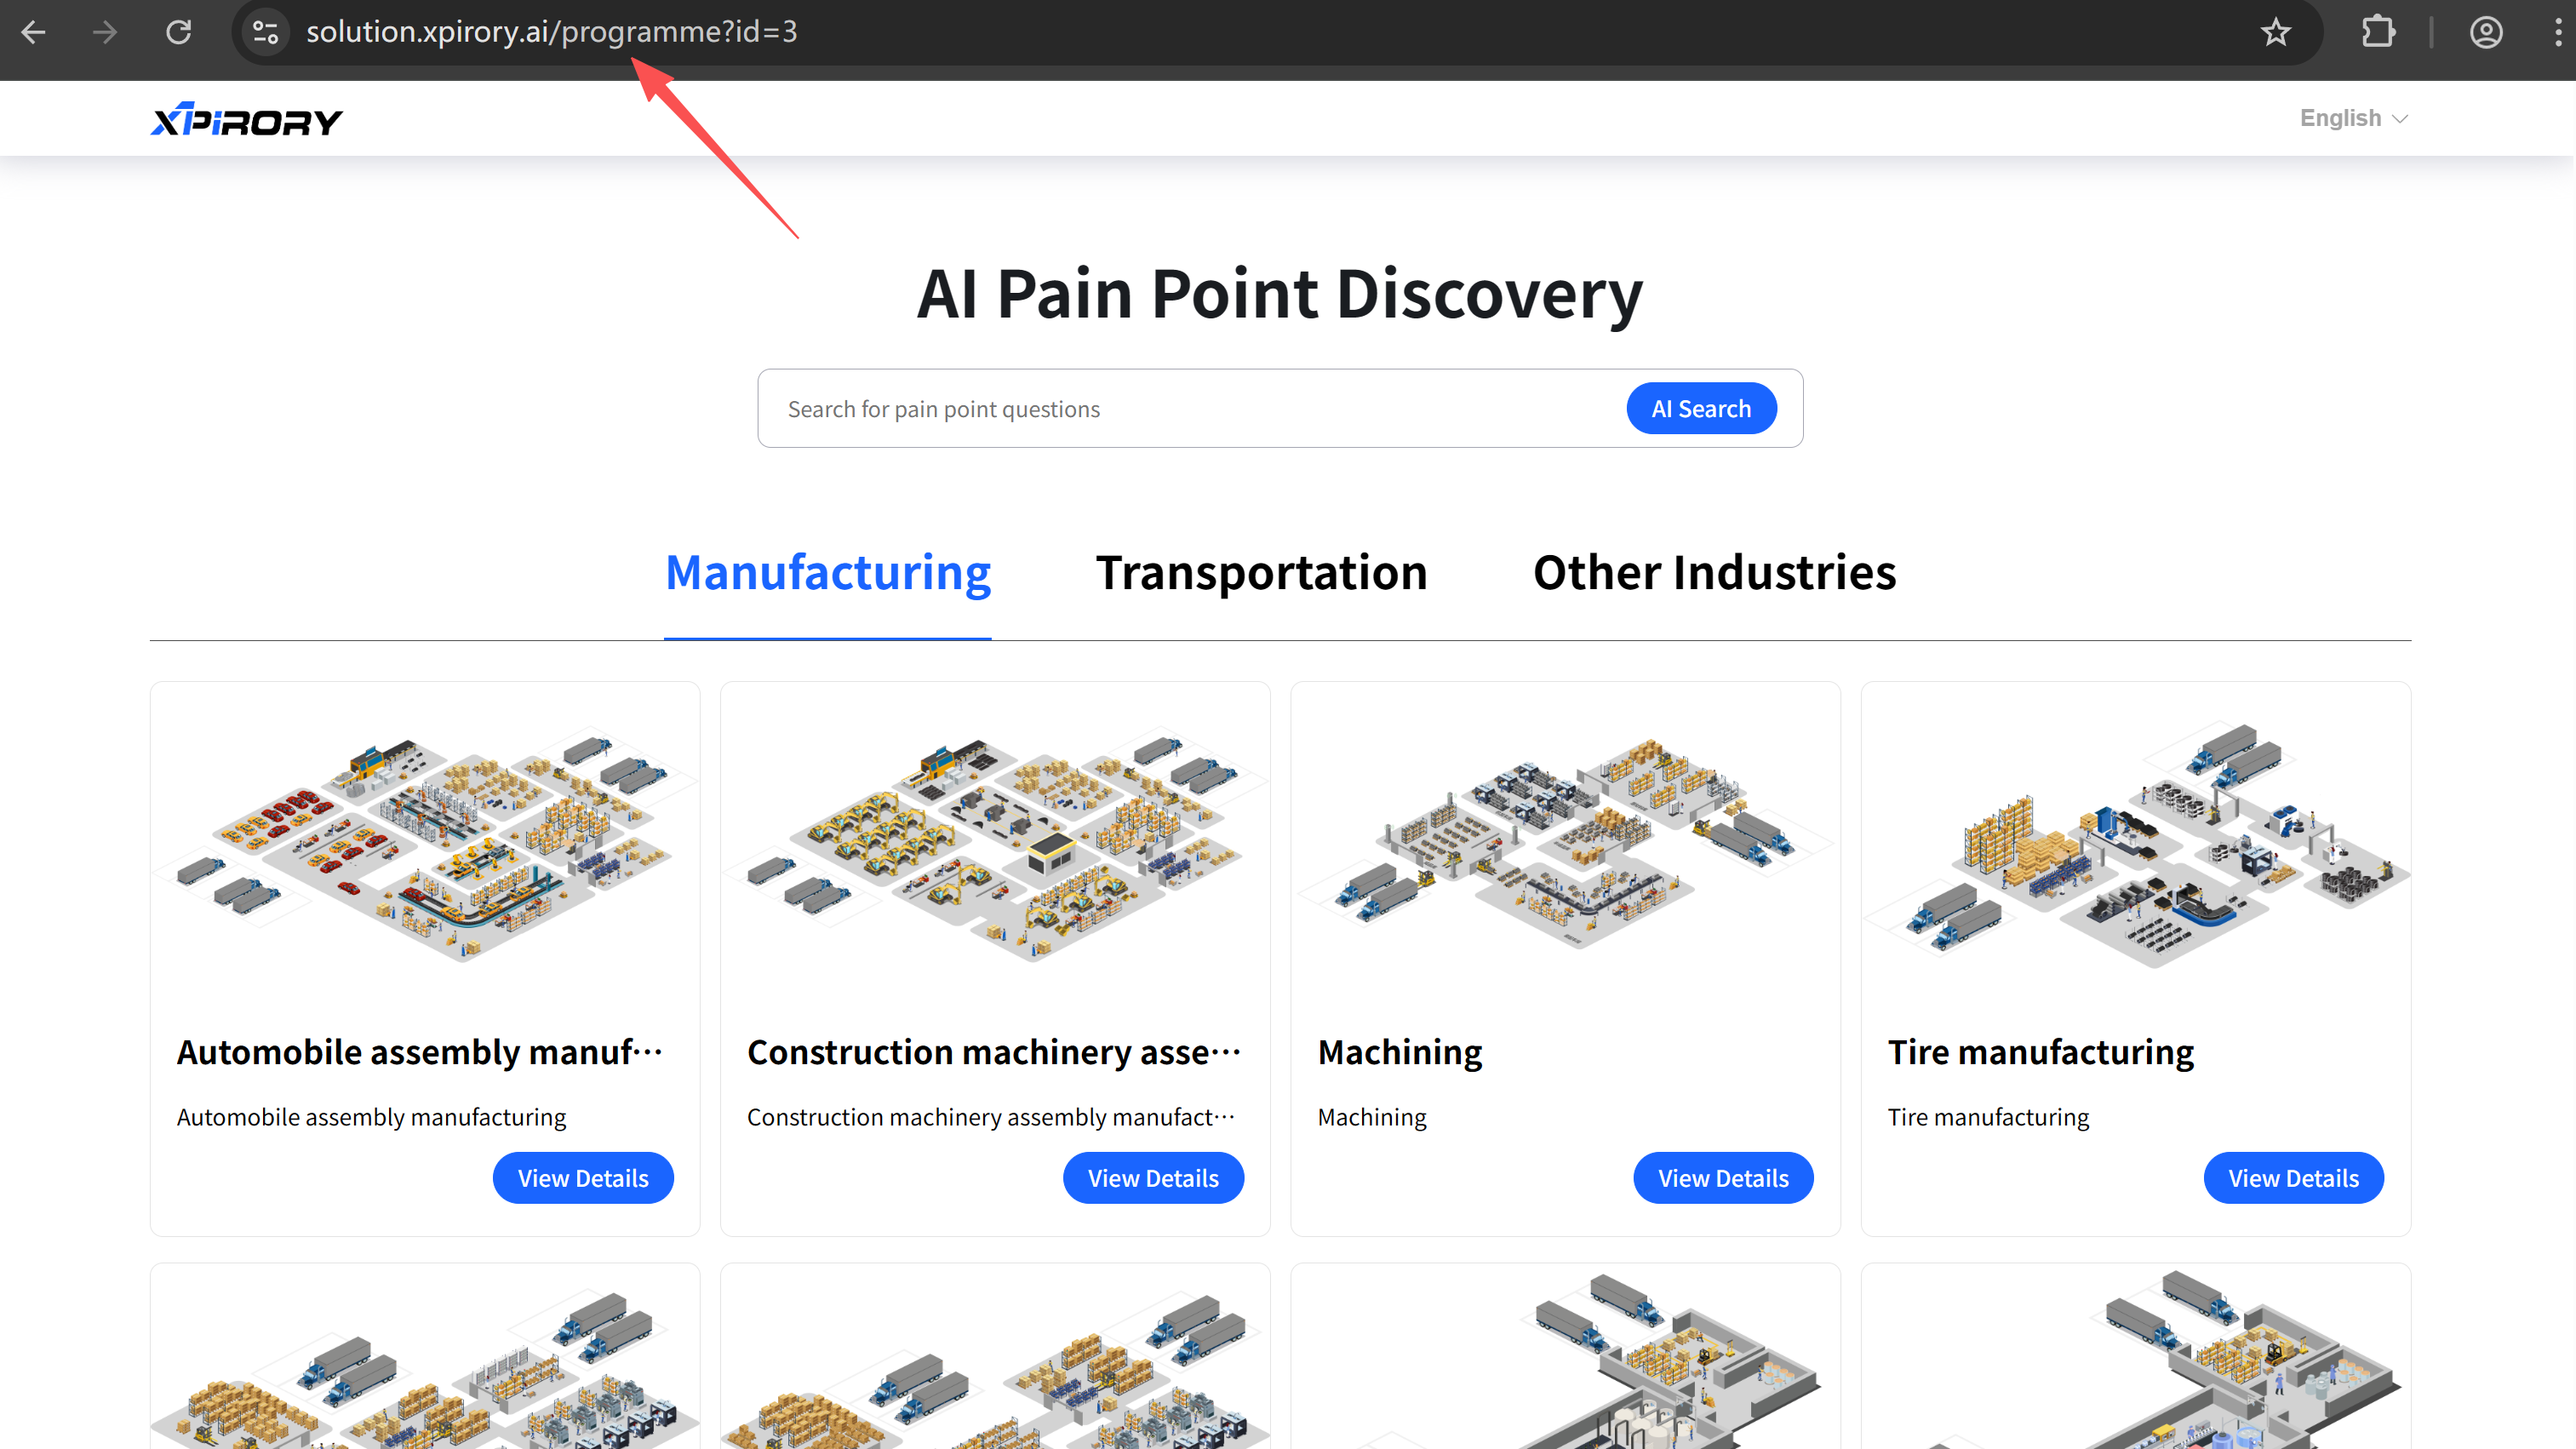View Details for Construction machinery assembly
This screenshot has width=2576, height=1449.
1153,1178
